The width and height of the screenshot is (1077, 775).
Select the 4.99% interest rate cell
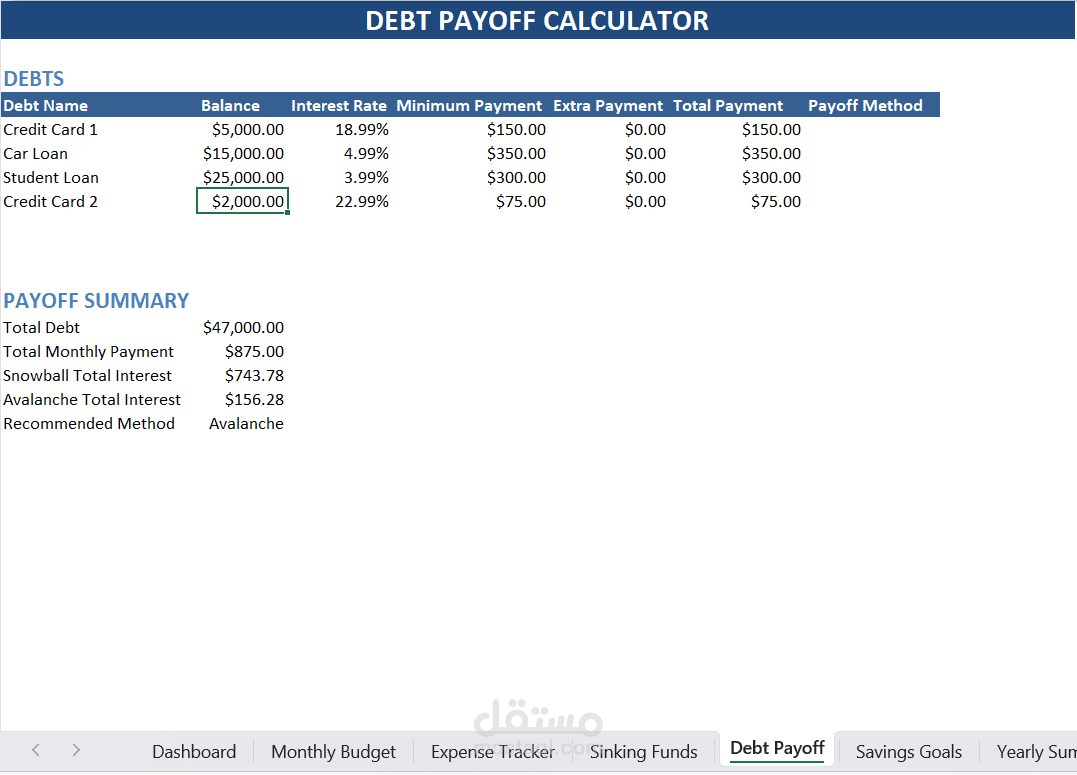point(366,154)
